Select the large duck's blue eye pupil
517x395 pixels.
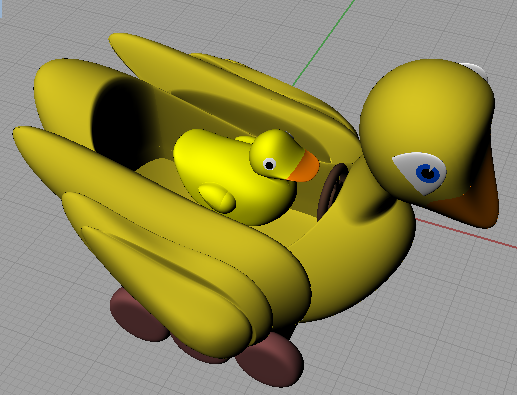coord(428,174)
